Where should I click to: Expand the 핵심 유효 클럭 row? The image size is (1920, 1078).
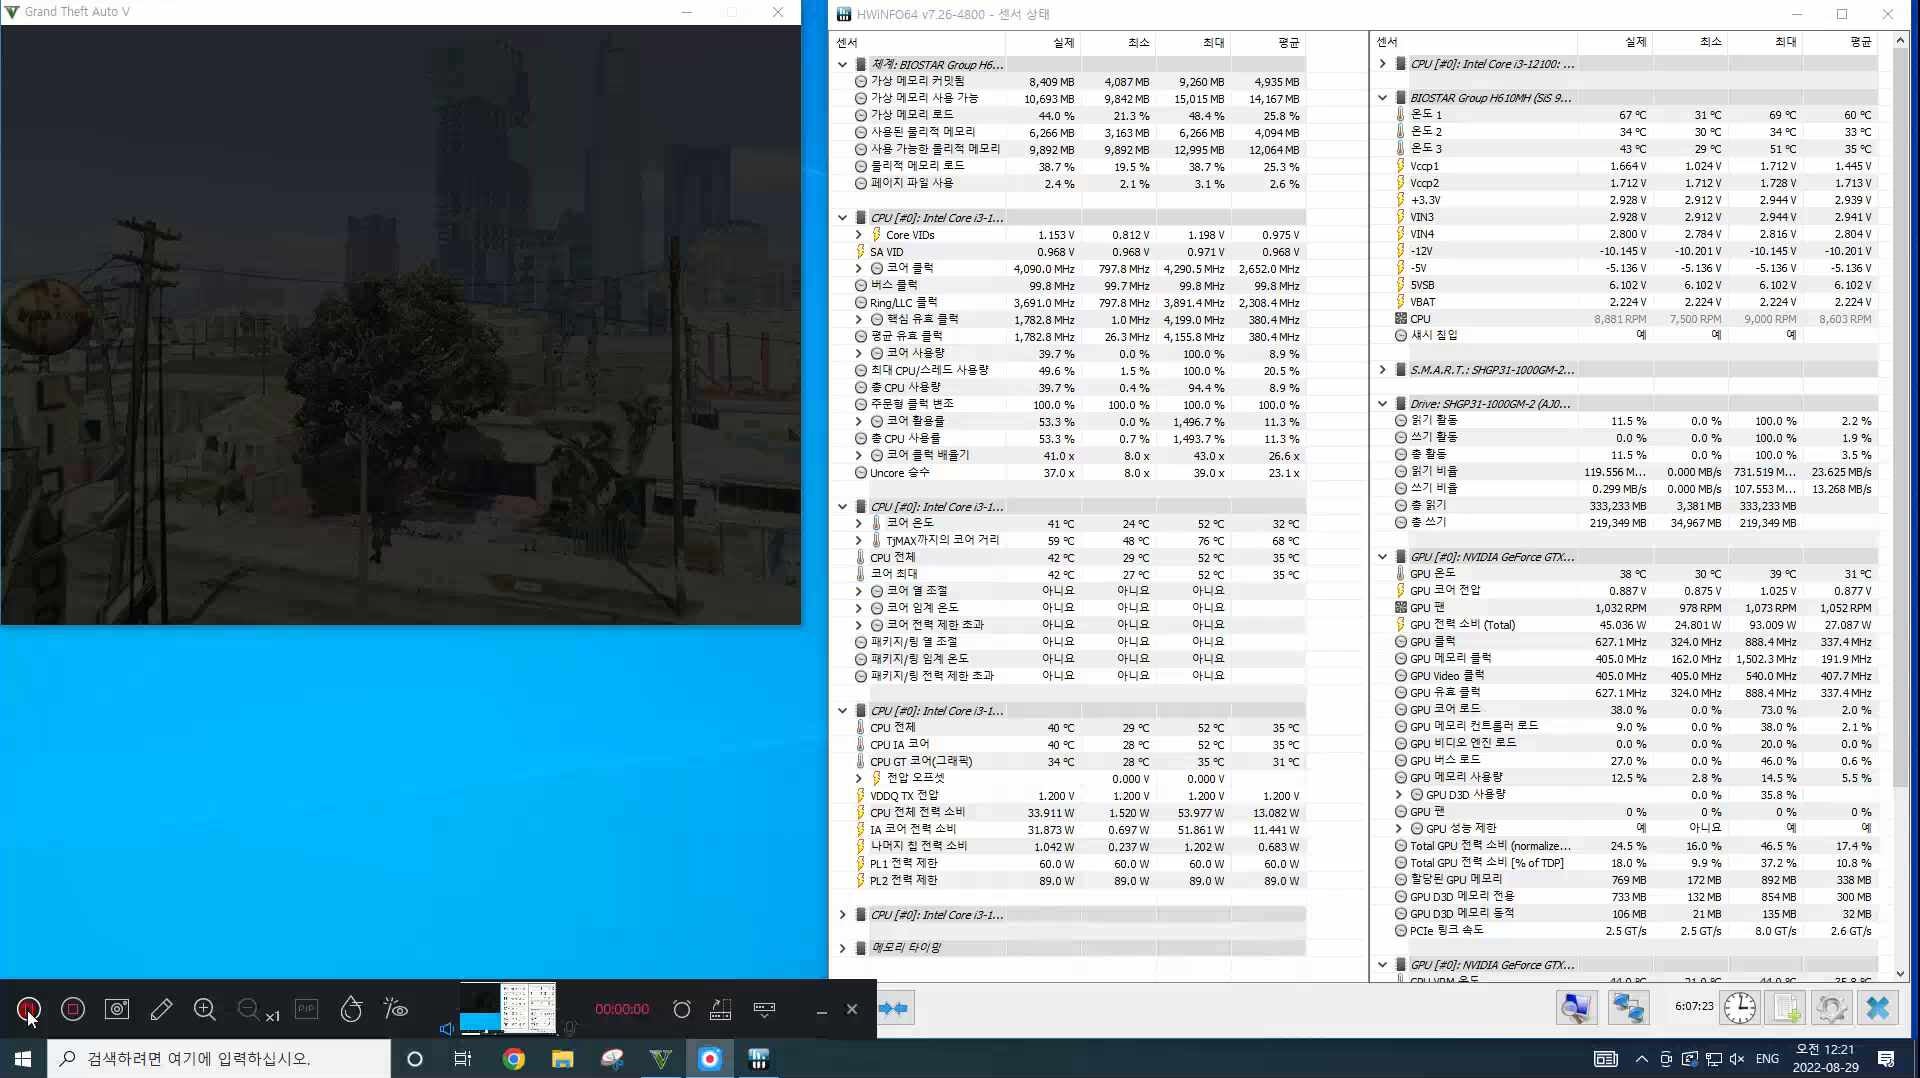point(858,320)
